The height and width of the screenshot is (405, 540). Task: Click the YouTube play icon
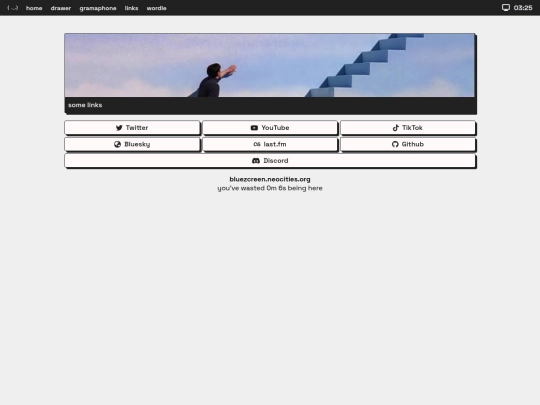point(254,128)
